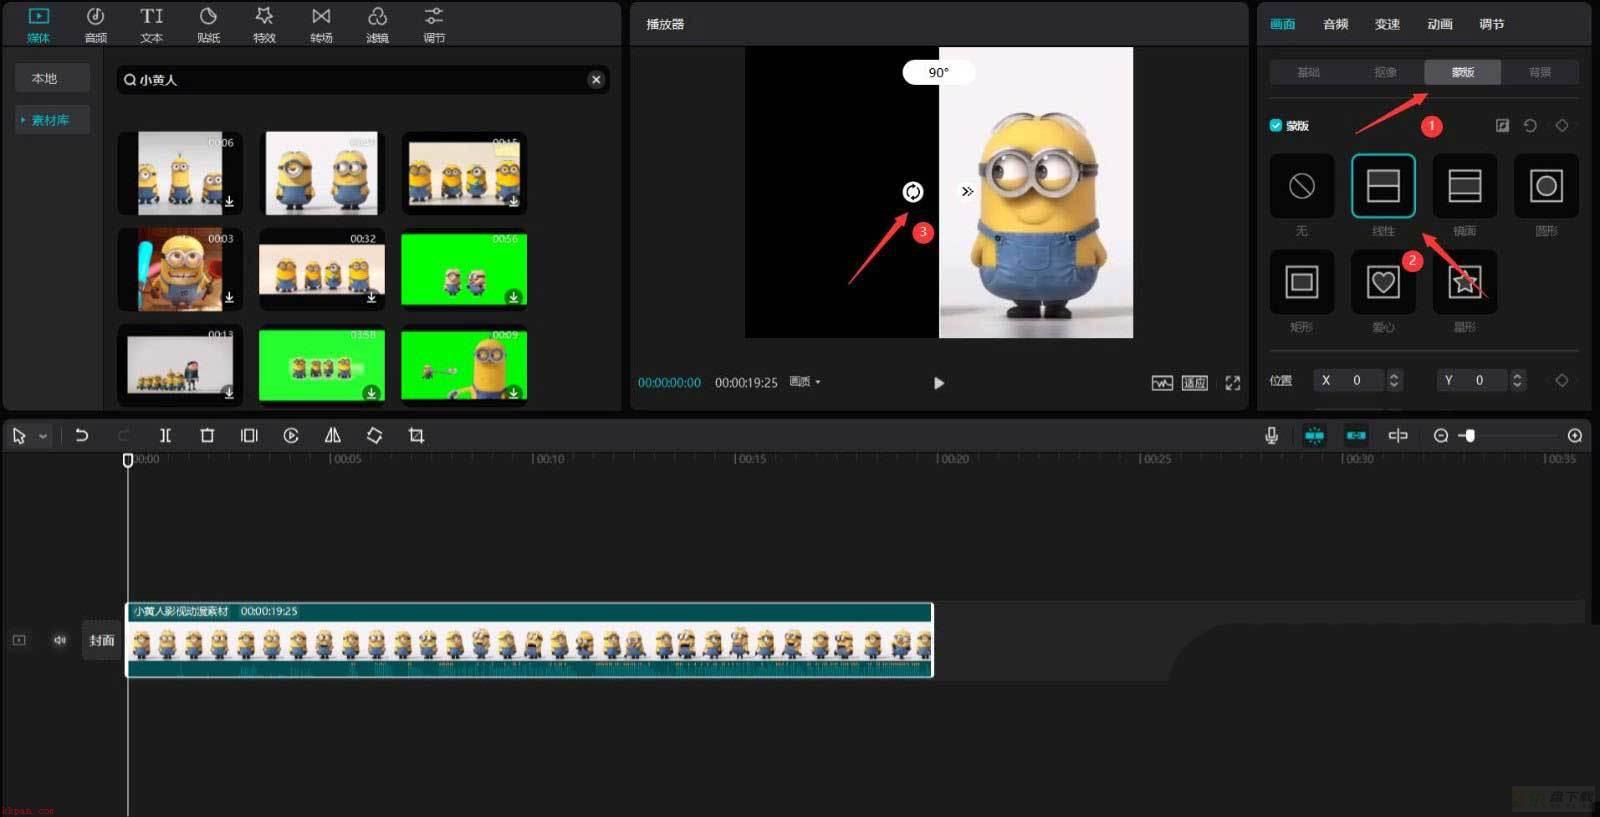
Task: Open the 媒体 media panel icon
Action: coord(38,25)
